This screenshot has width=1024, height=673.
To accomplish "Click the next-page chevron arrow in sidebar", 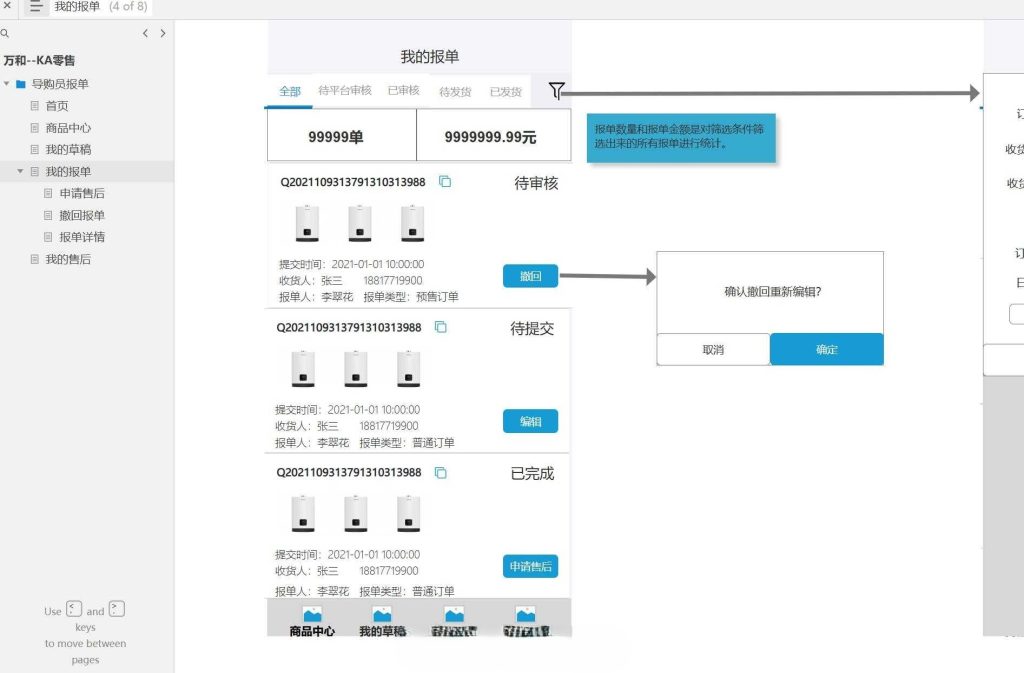I will pos(163,33).
